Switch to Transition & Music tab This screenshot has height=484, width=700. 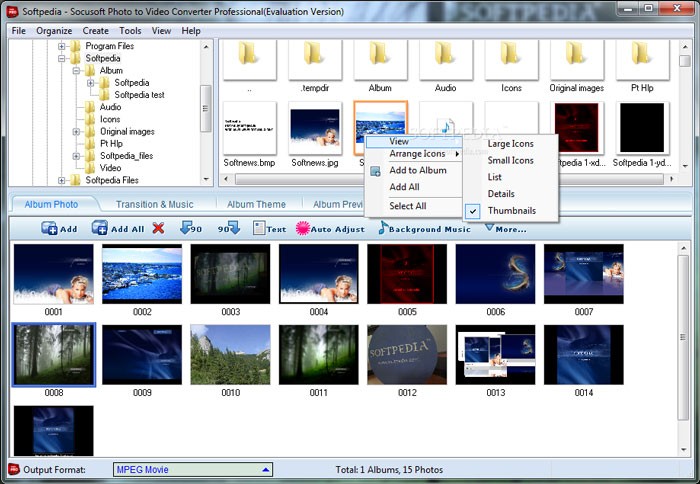click(x=154, y=204)
